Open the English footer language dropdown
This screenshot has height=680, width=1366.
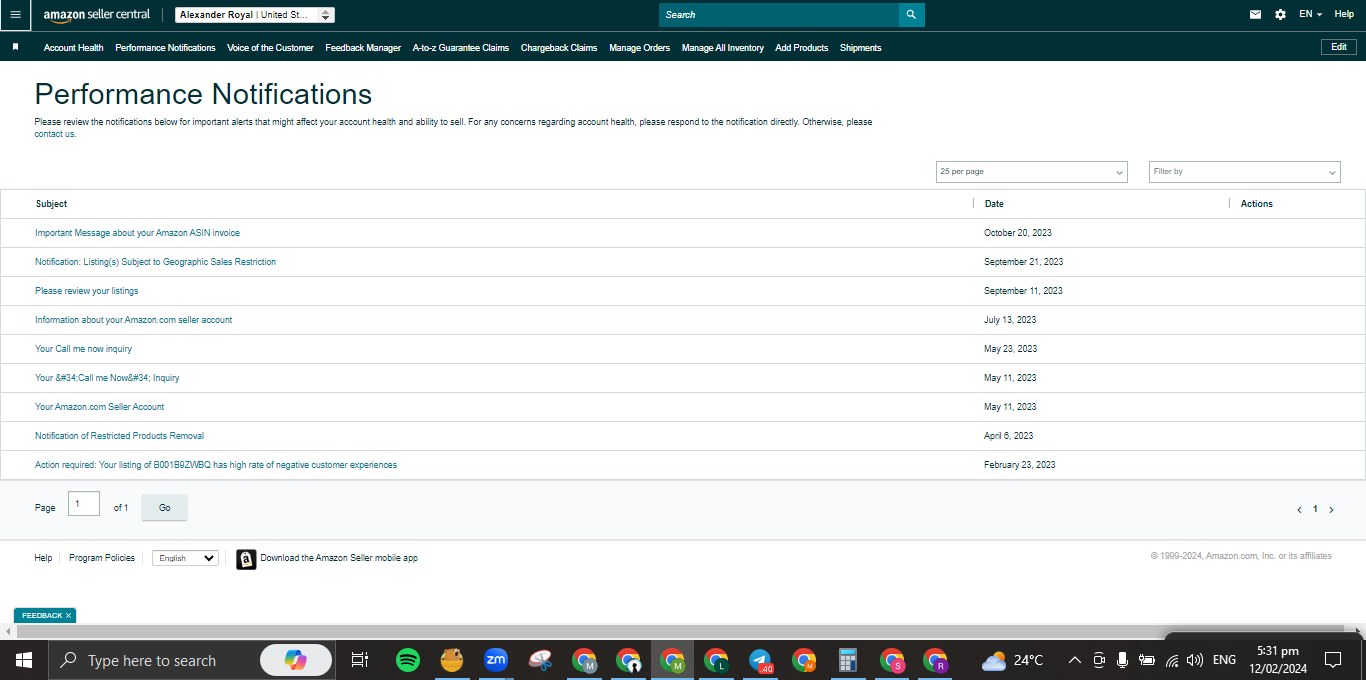coord(185,558)
